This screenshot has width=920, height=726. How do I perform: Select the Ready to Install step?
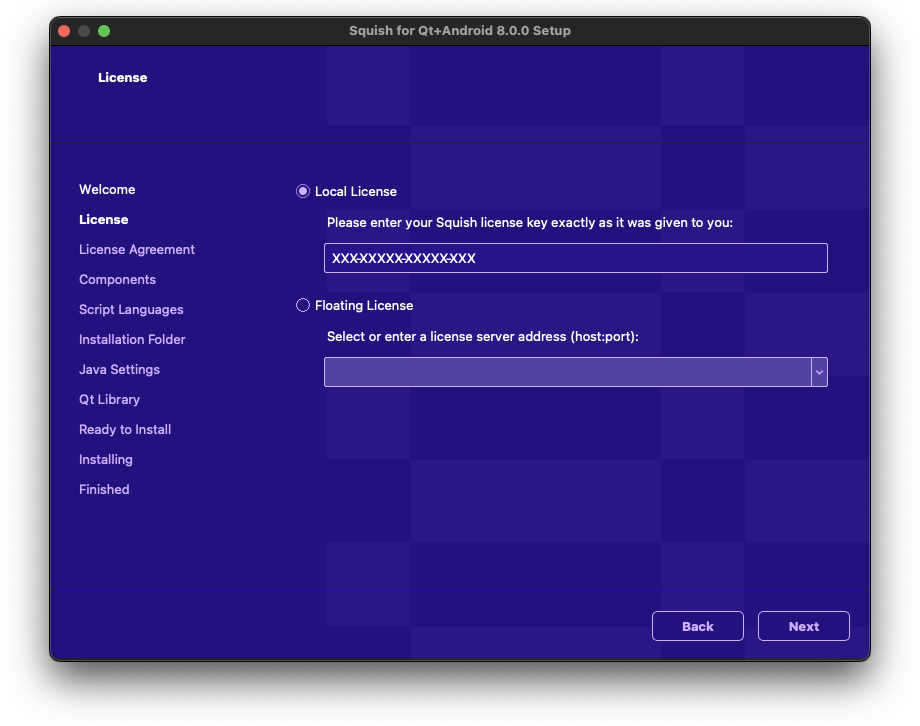(124, 429)
